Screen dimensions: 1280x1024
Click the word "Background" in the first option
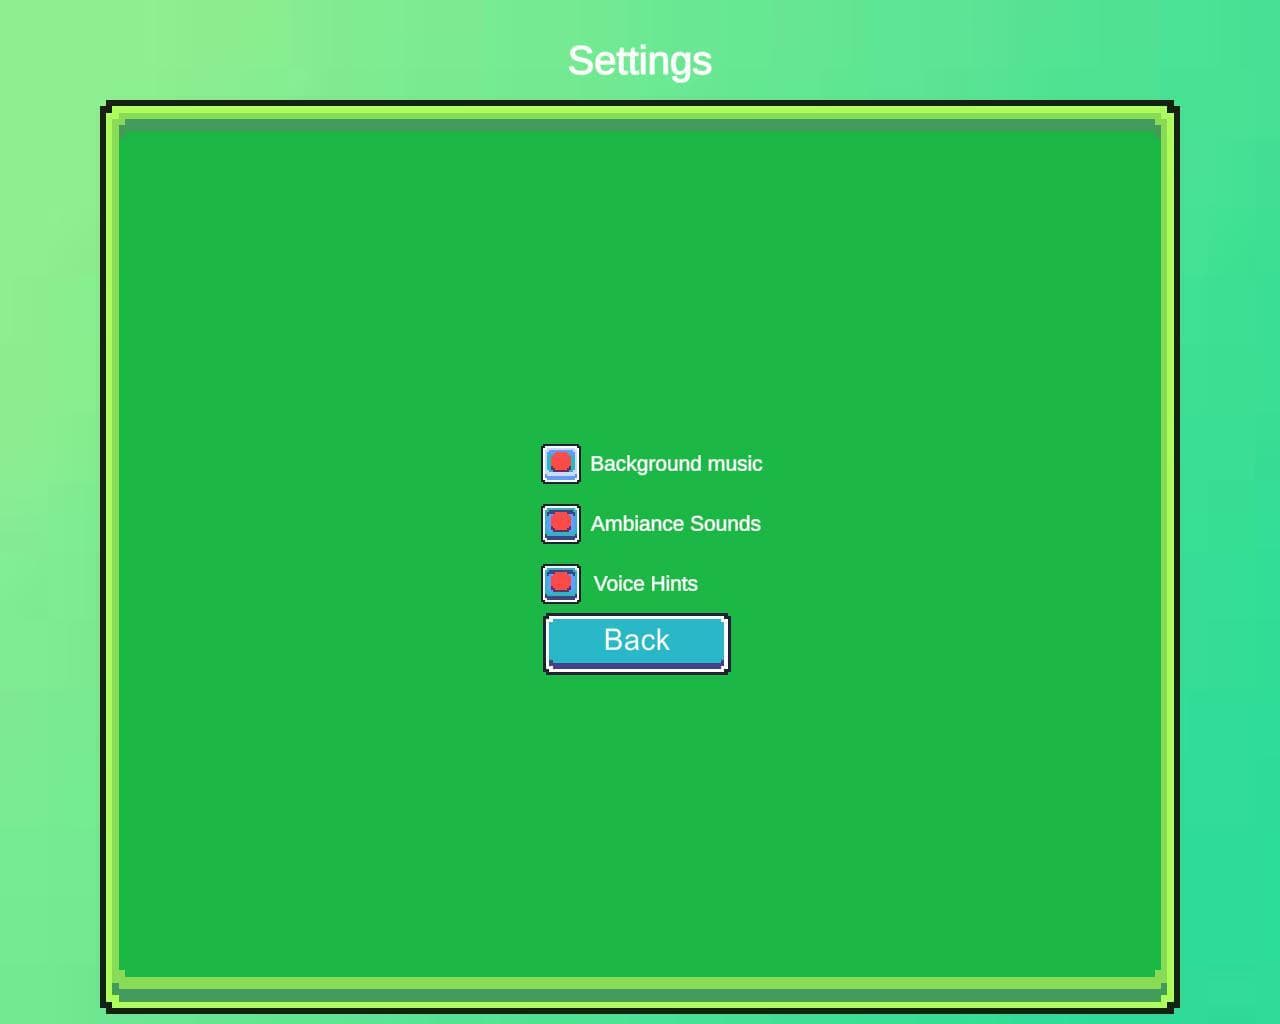646,464
